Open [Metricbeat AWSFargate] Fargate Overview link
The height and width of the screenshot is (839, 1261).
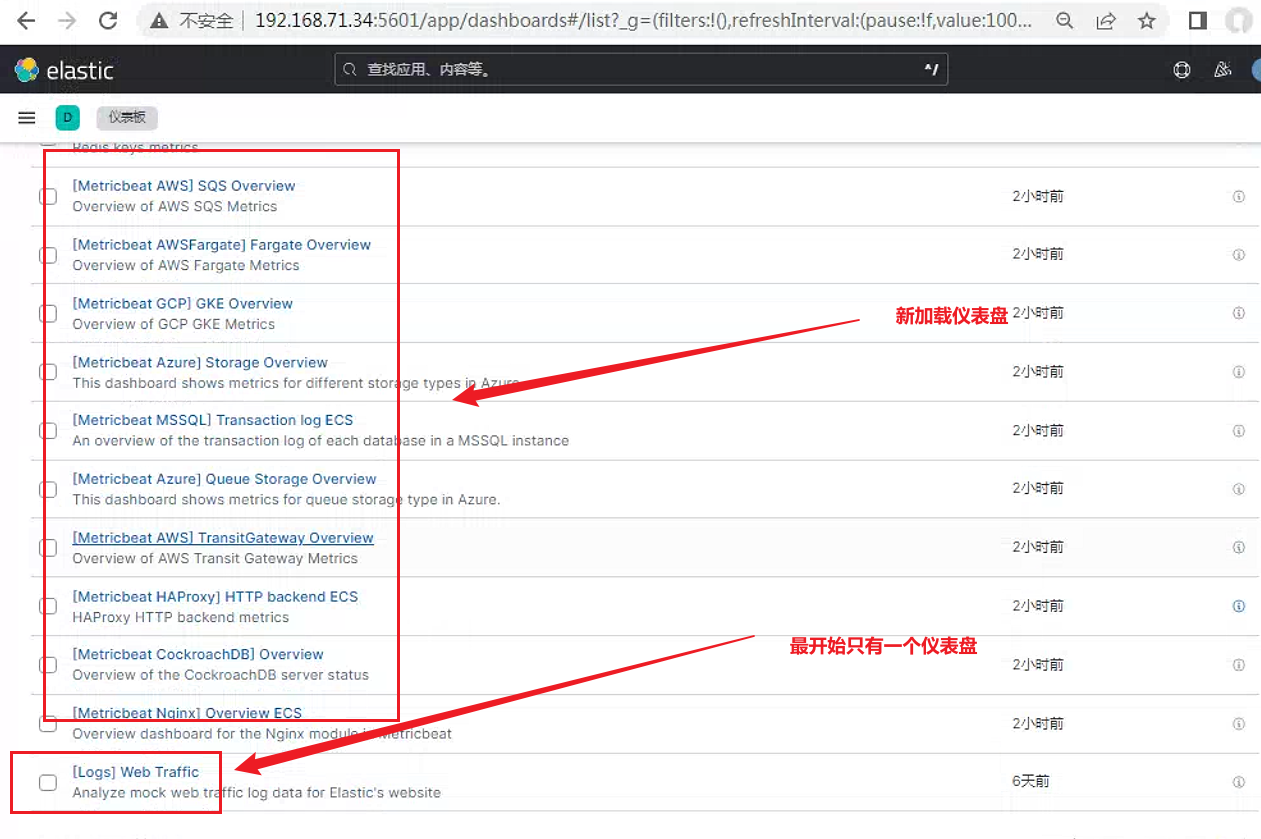222,245
